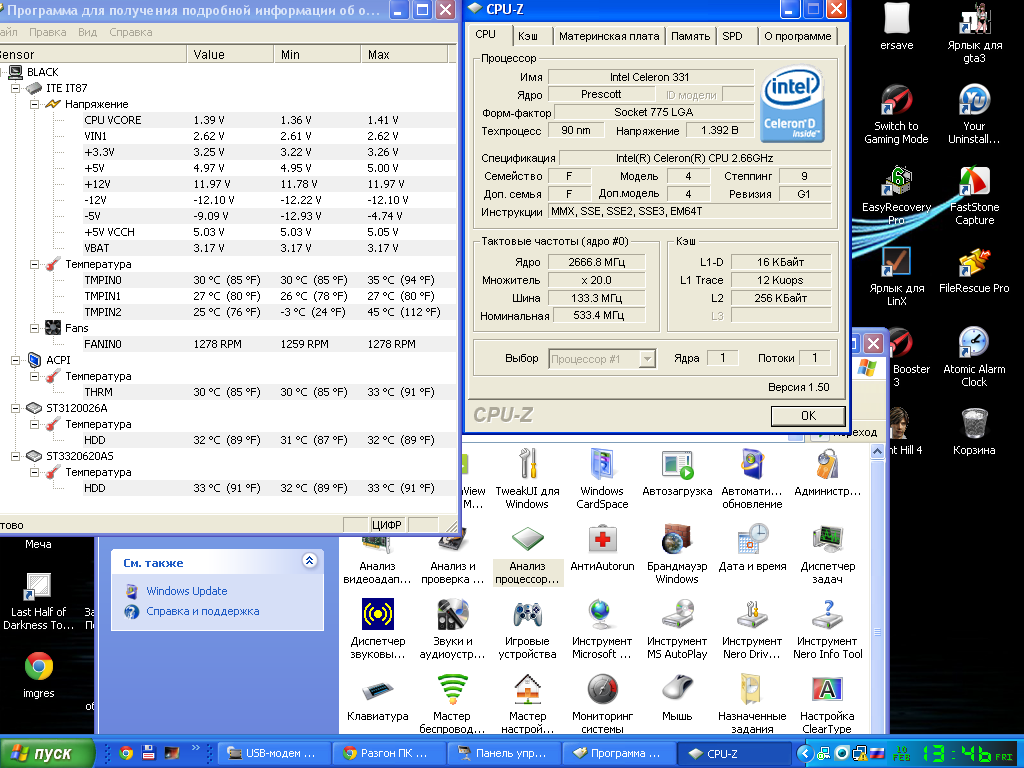
Task: Open the Брандмауэр Windows control panel icon
Action: (677, 541)
